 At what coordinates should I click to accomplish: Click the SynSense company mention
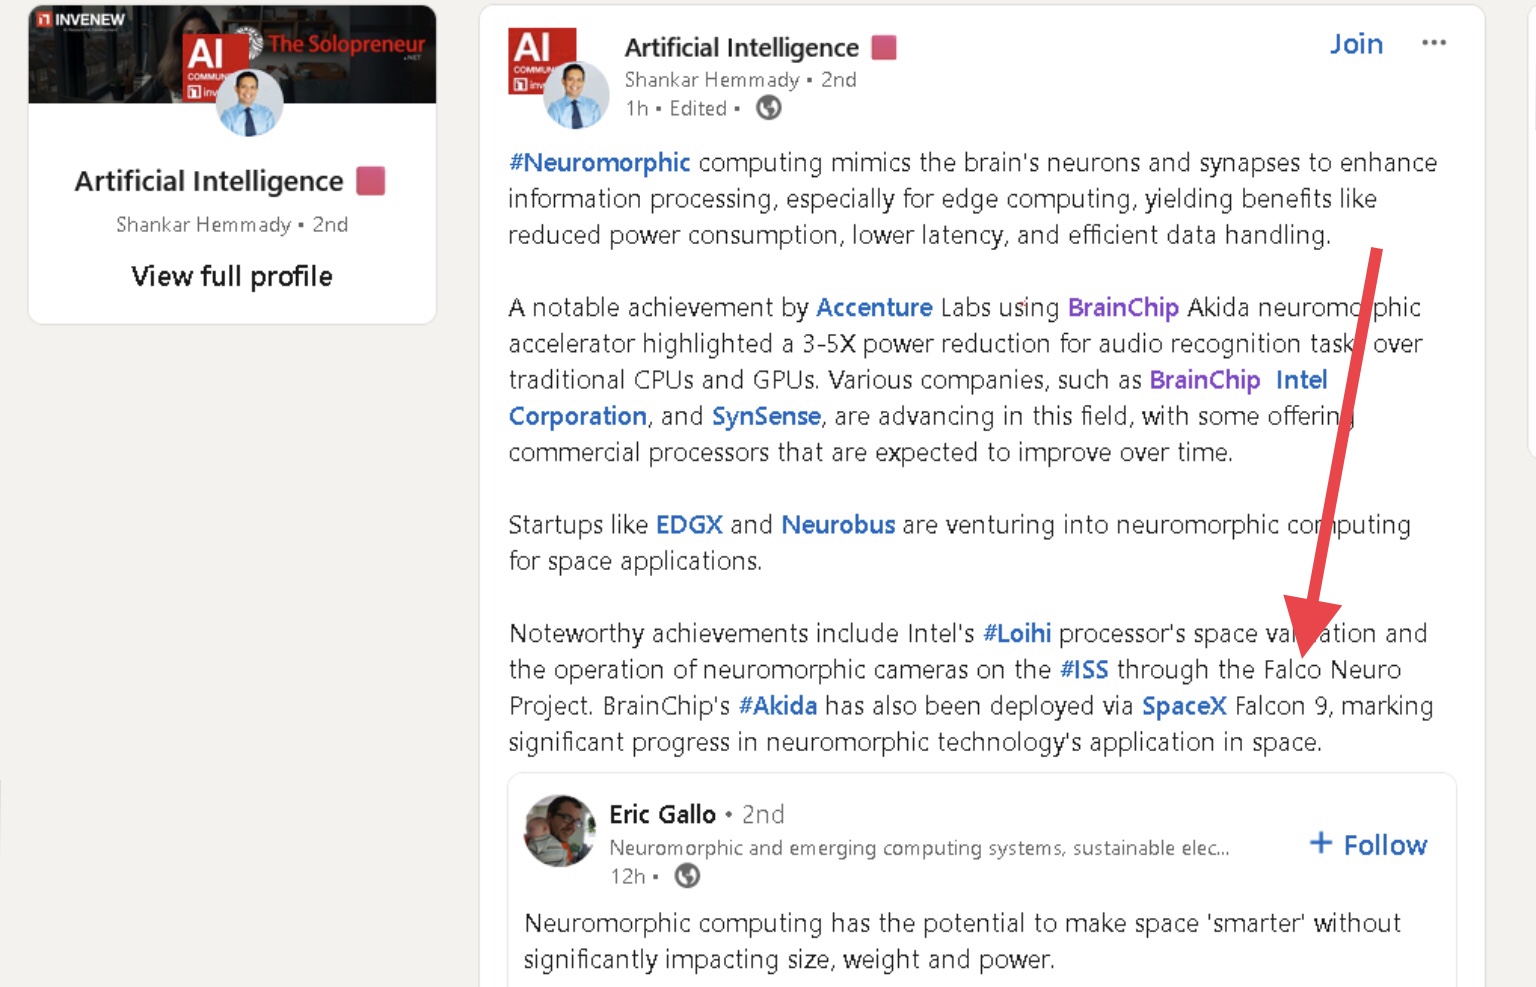point(766,416)
